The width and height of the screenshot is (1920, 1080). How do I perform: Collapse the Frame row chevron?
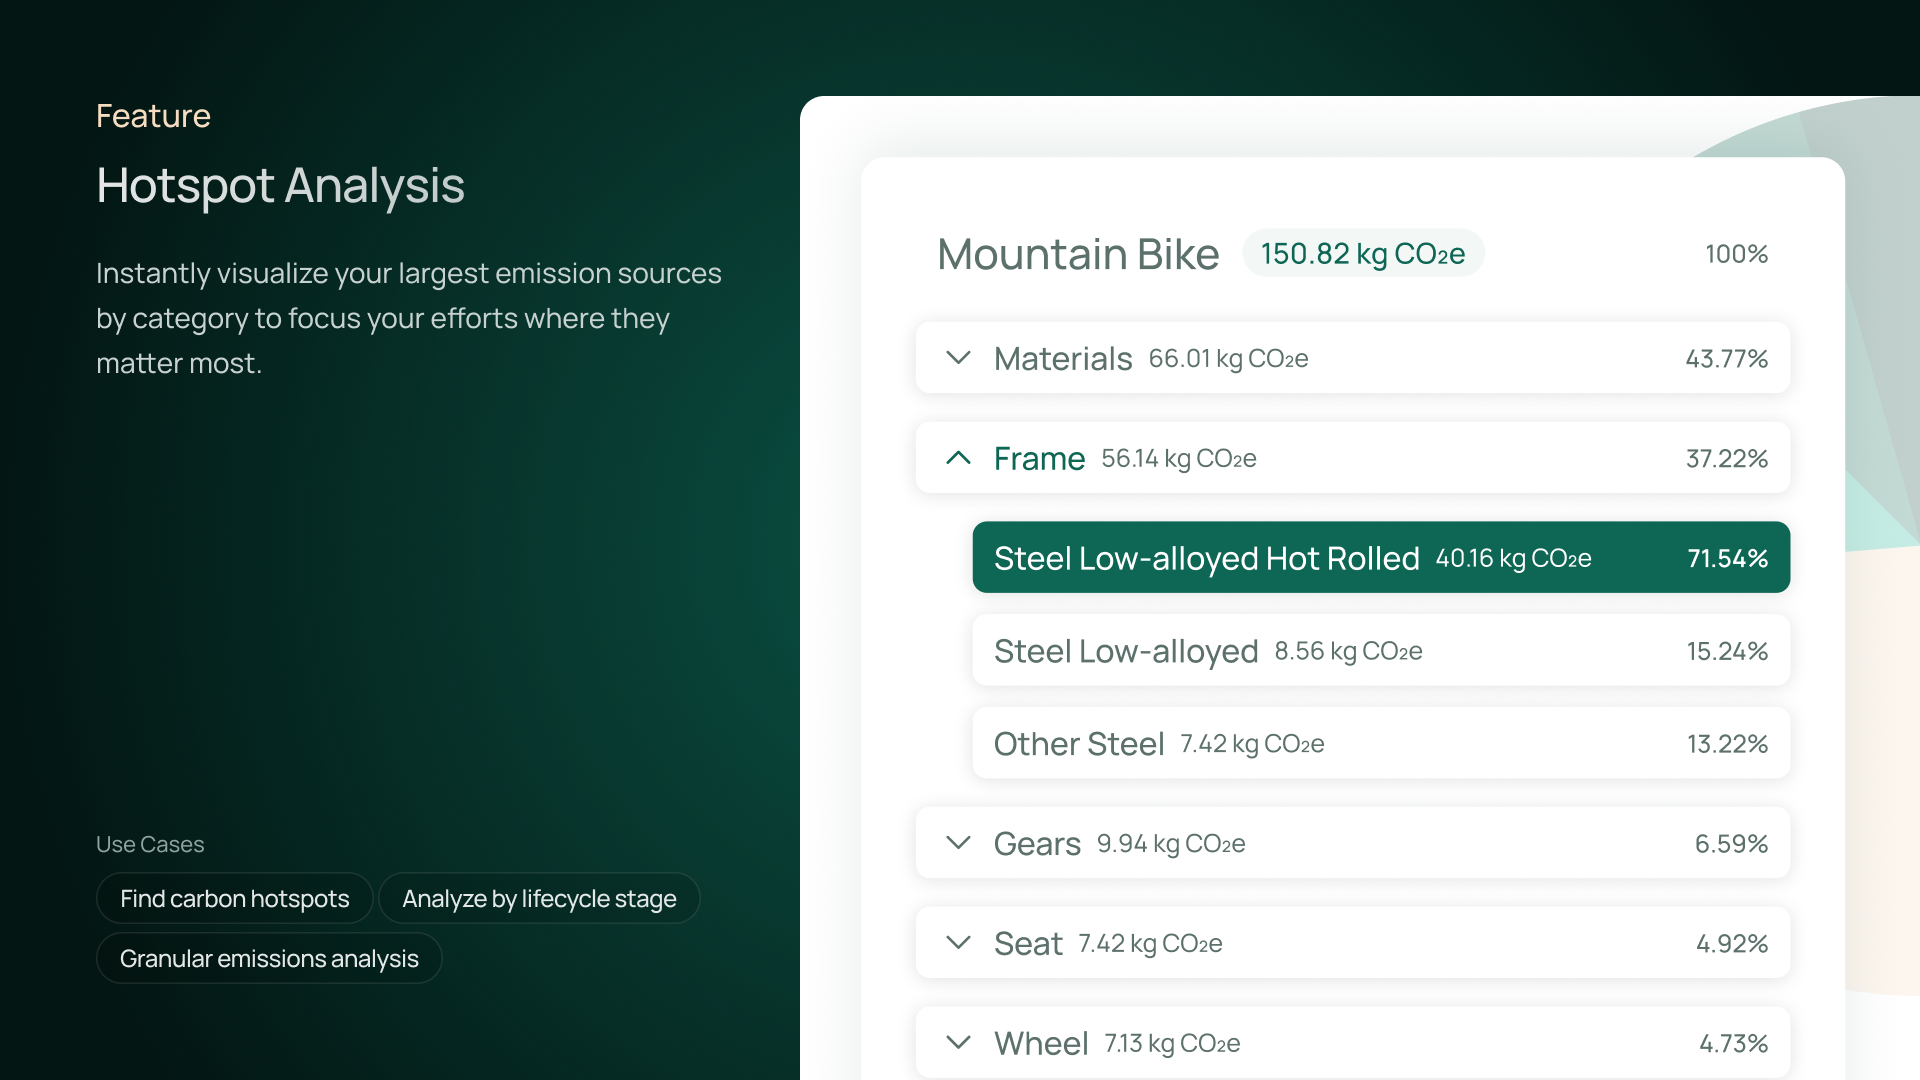pos(958,458)
